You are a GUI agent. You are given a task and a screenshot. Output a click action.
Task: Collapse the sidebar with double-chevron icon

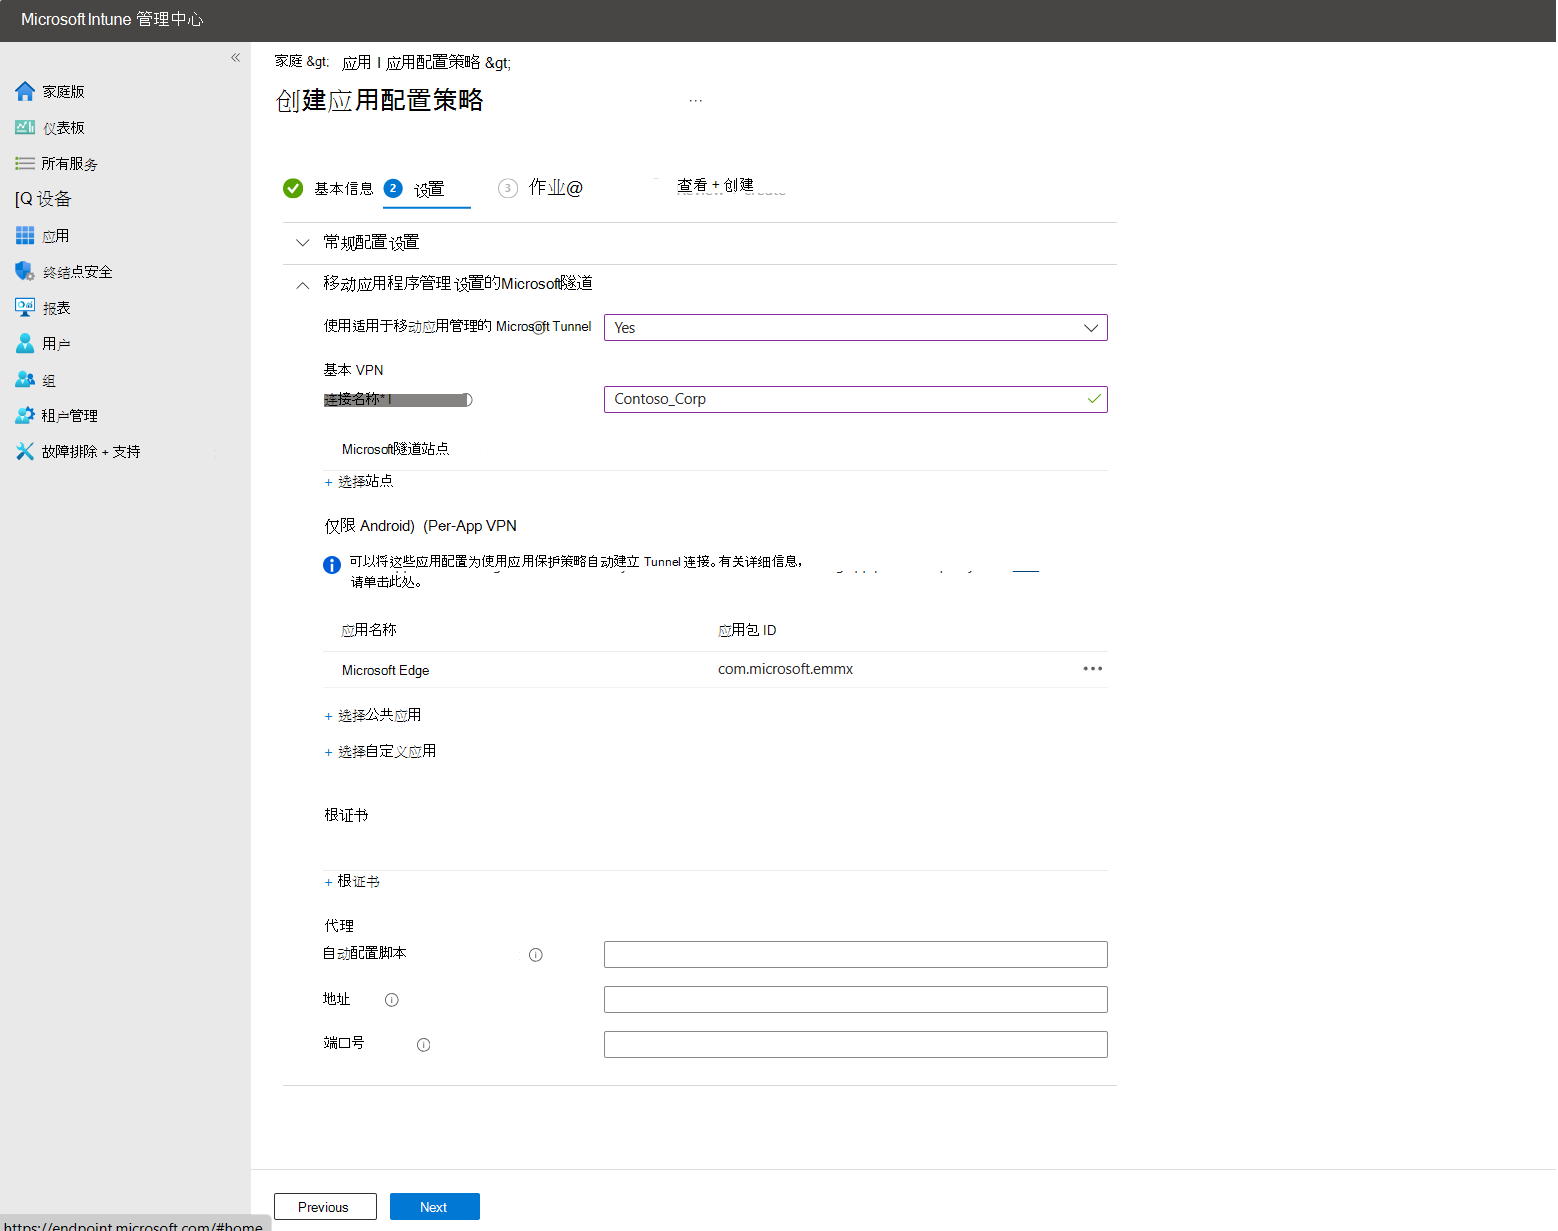pos(235,57)
